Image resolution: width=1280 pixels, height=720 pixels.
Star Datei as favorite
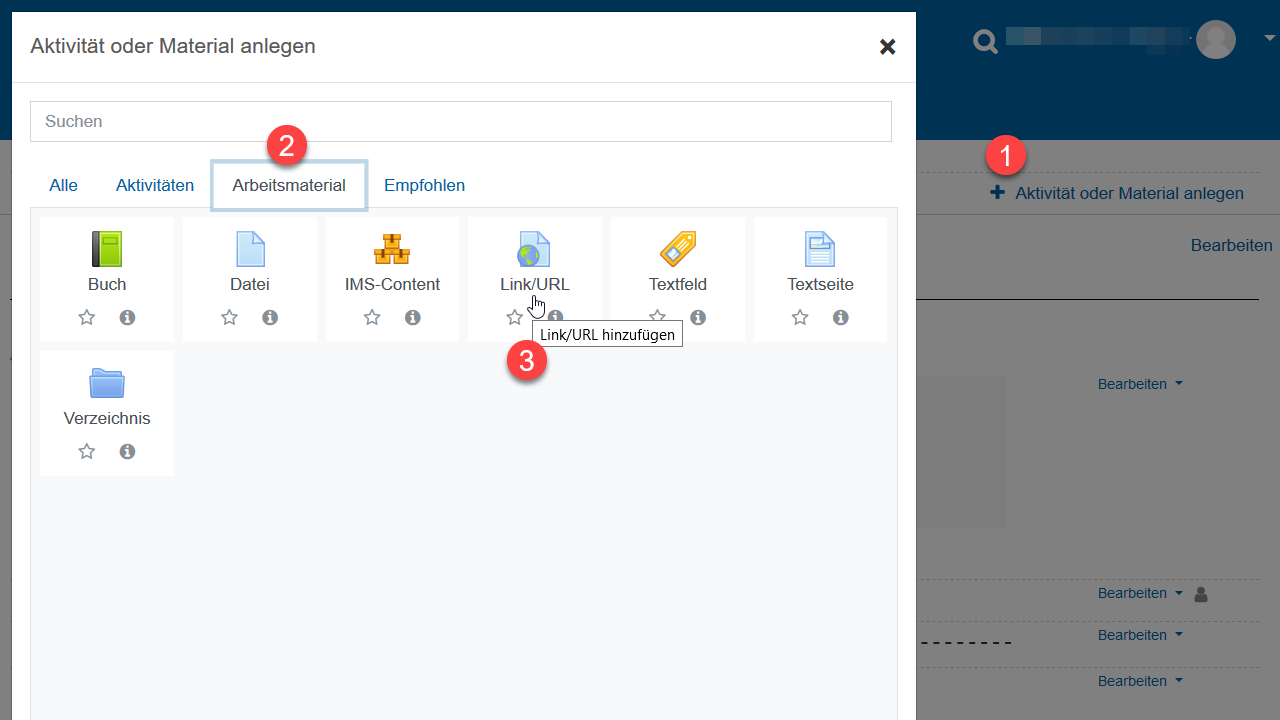pyautogui.click(x=230, y=317)
